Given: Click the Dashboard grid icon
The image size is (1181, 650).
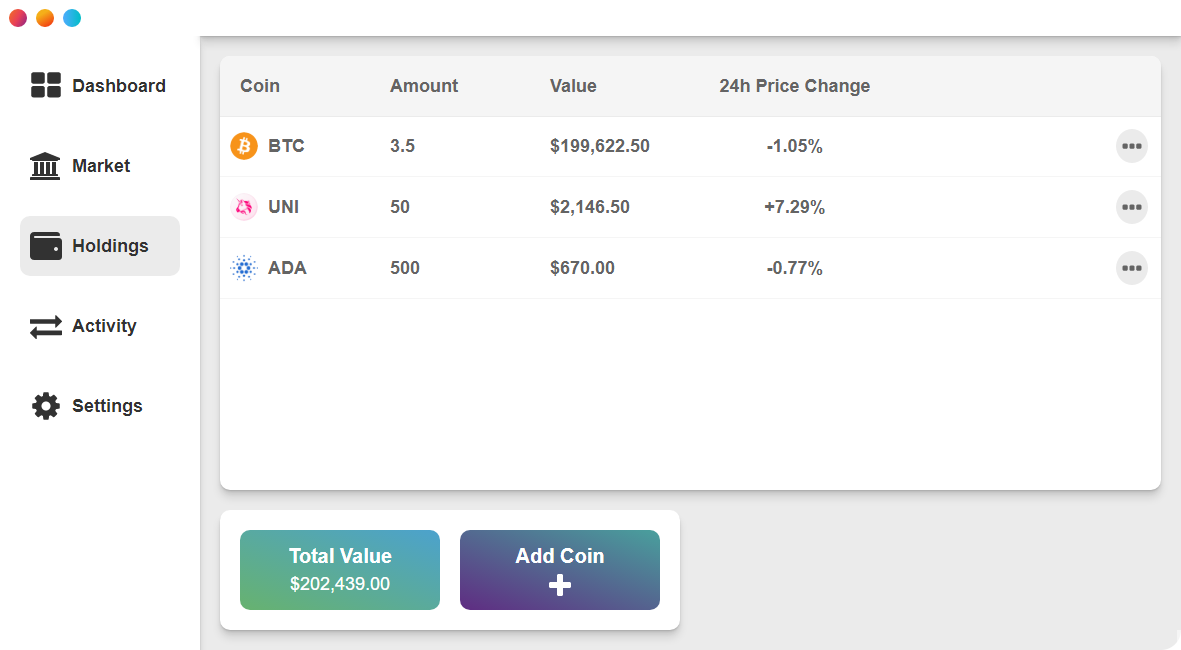Looking at the screenshot, I should click(x=46, y=85).
